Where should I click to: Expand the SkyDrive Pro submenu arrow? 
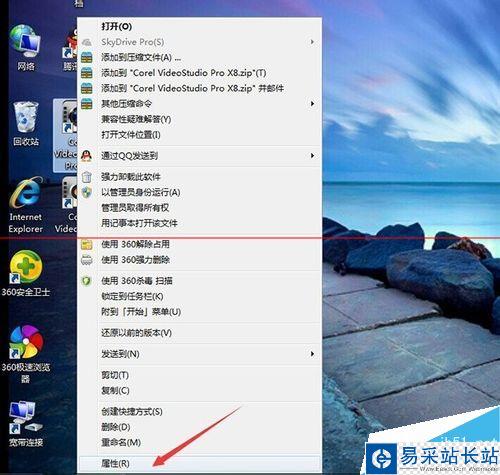coord(312,42)
